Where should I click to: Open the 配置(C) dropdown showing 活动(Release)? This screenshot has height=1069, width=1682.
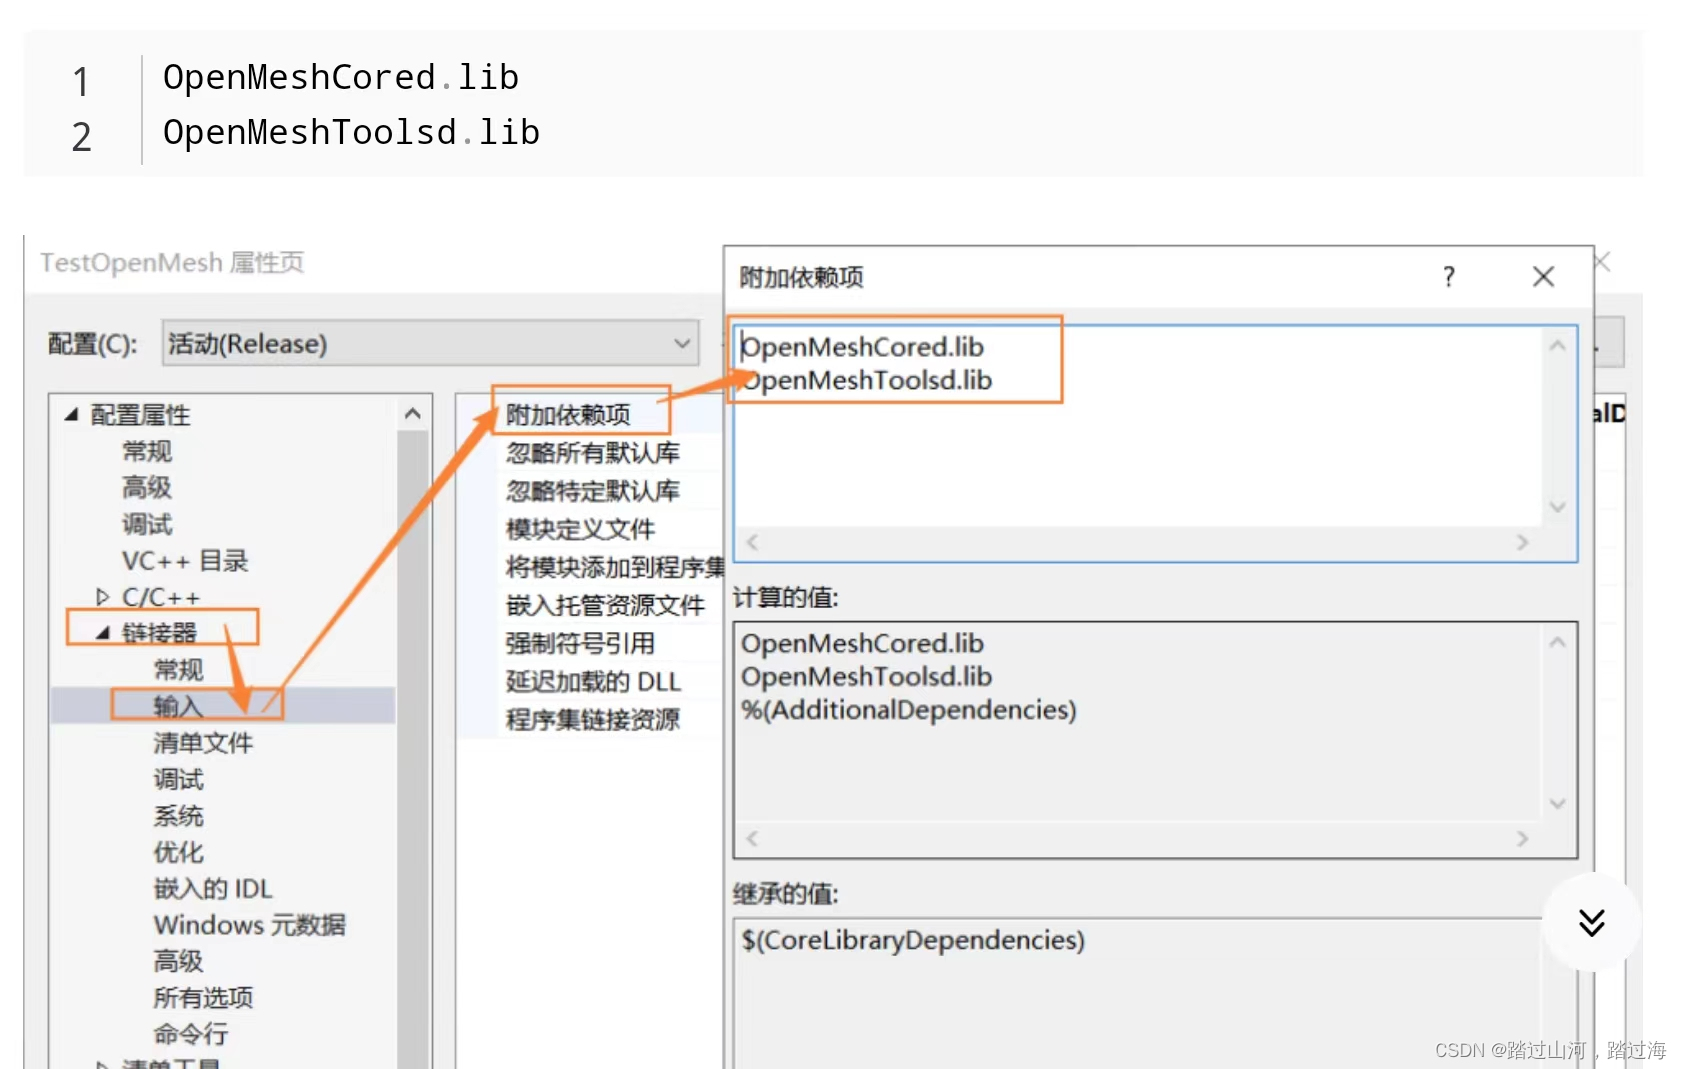click(x=681, y=343)
